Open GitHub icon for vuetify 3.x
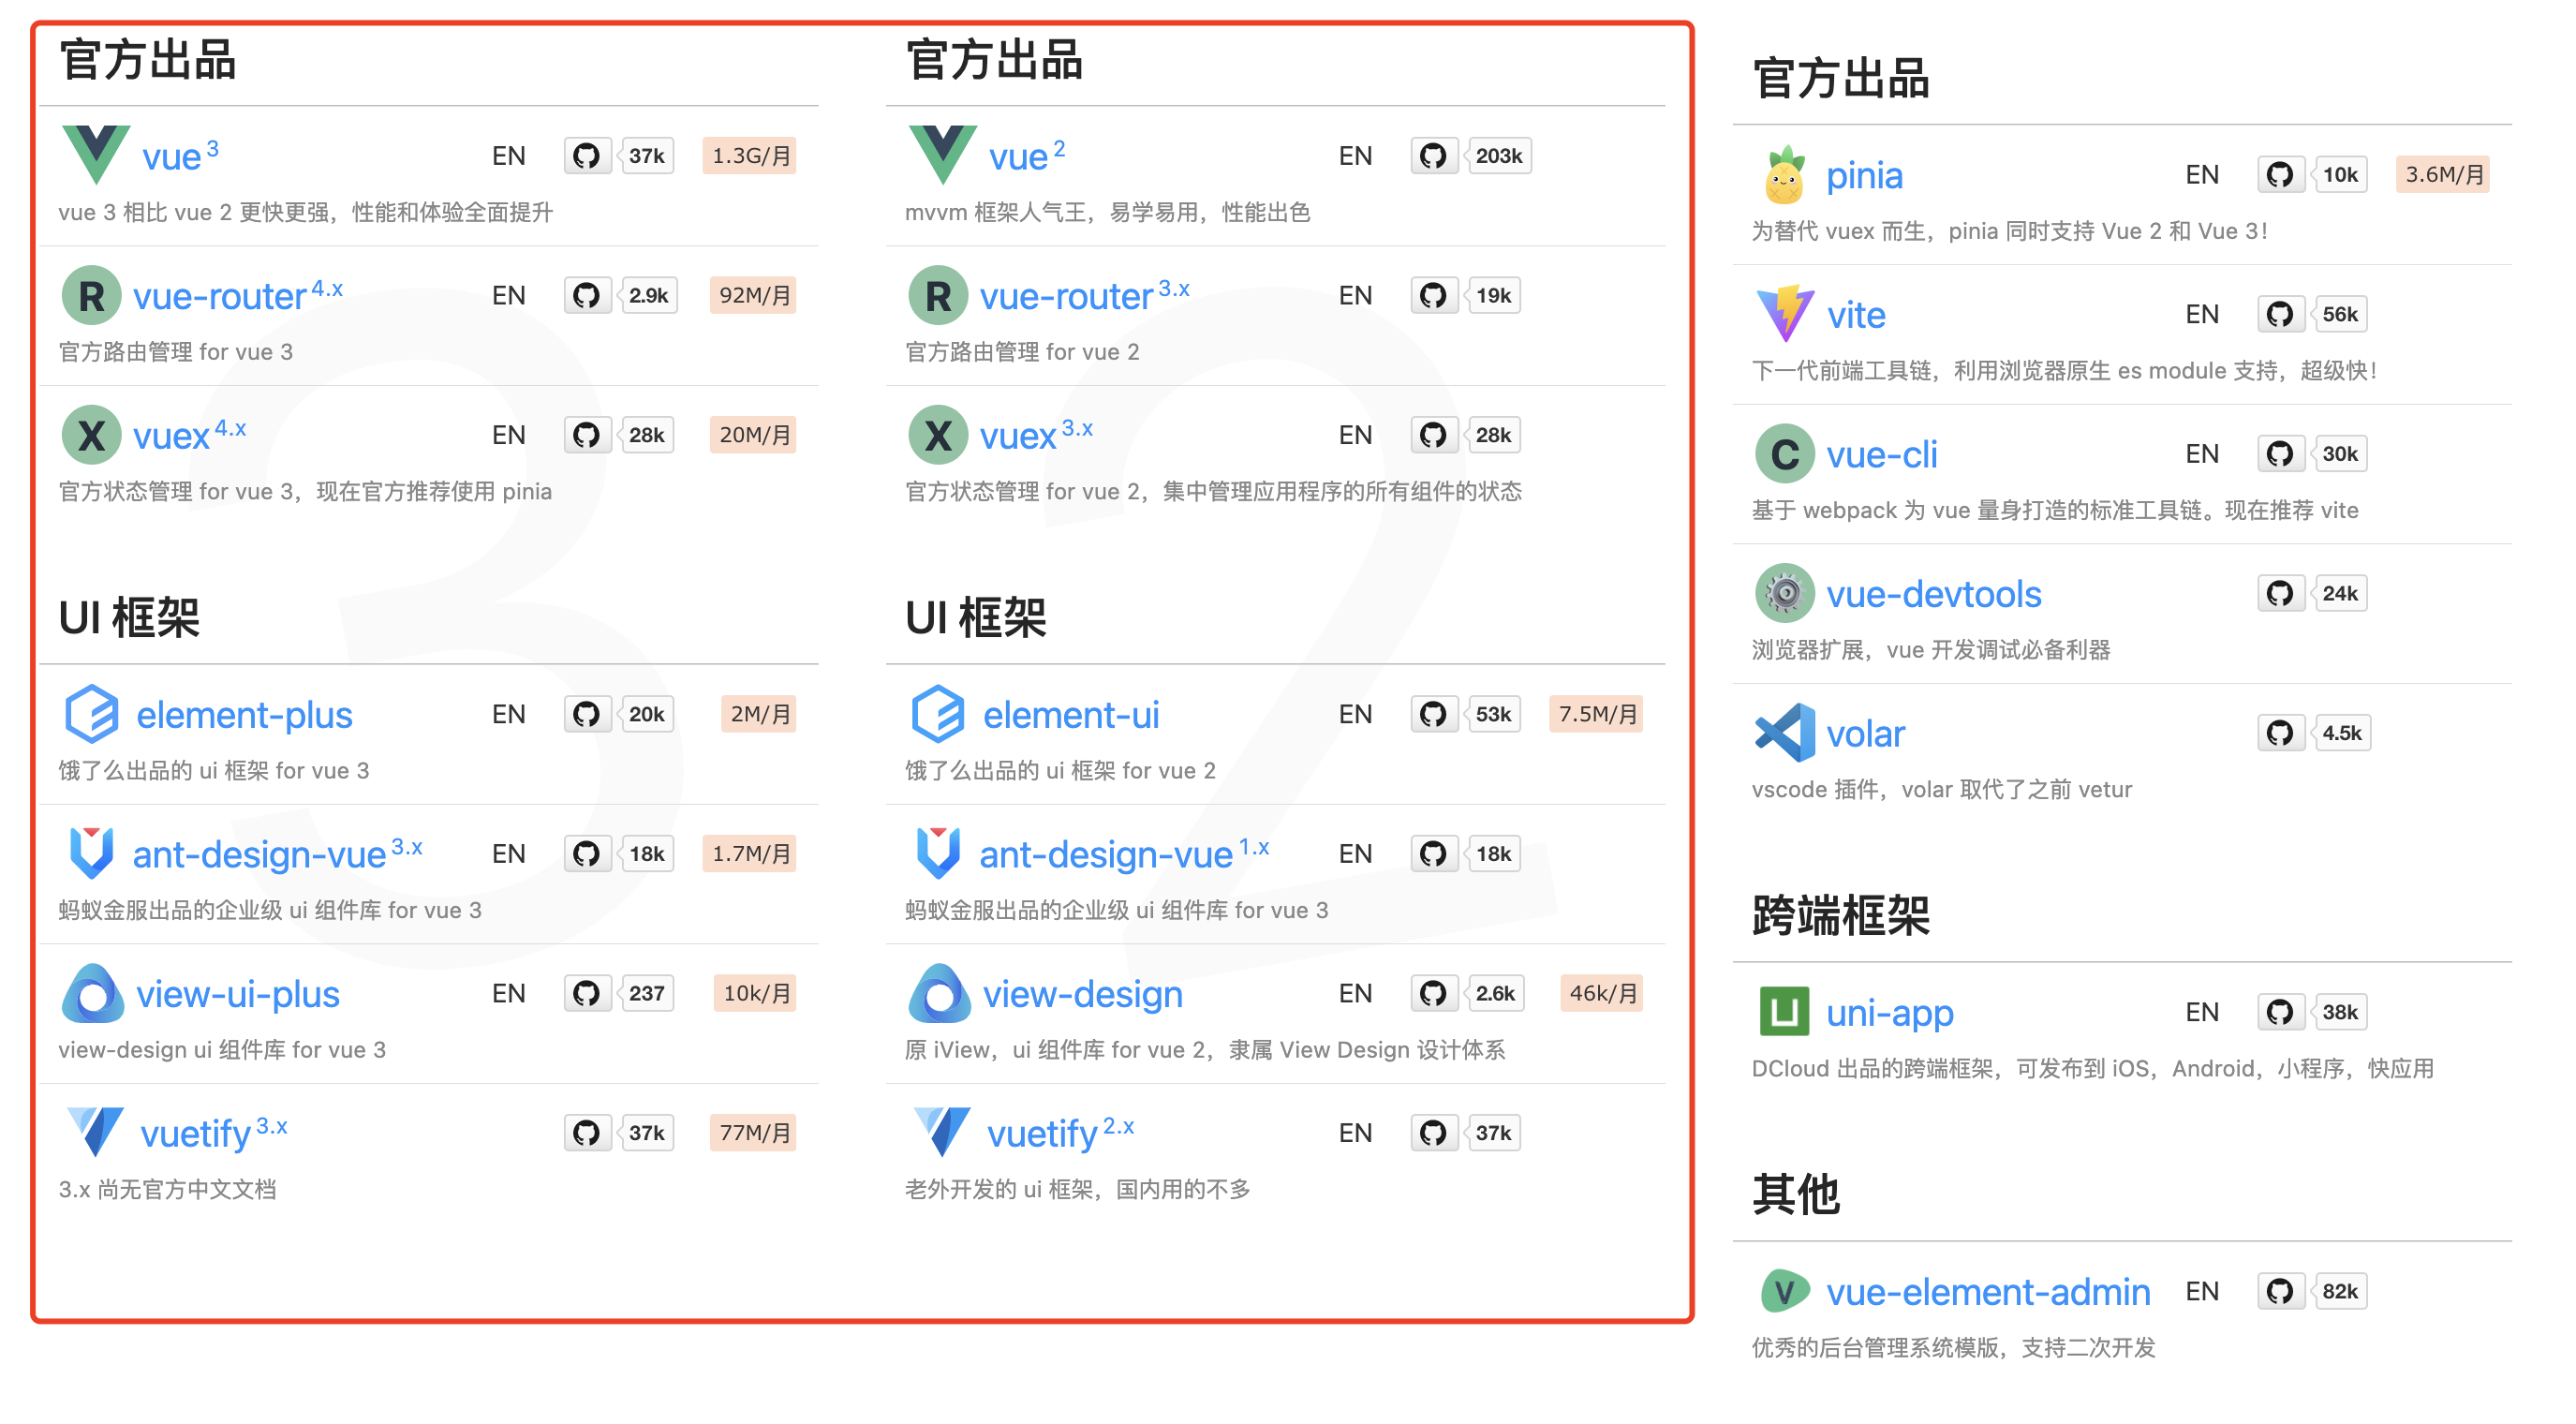This screenshot has width=2576, height=1424. [x=587, y=1133]
